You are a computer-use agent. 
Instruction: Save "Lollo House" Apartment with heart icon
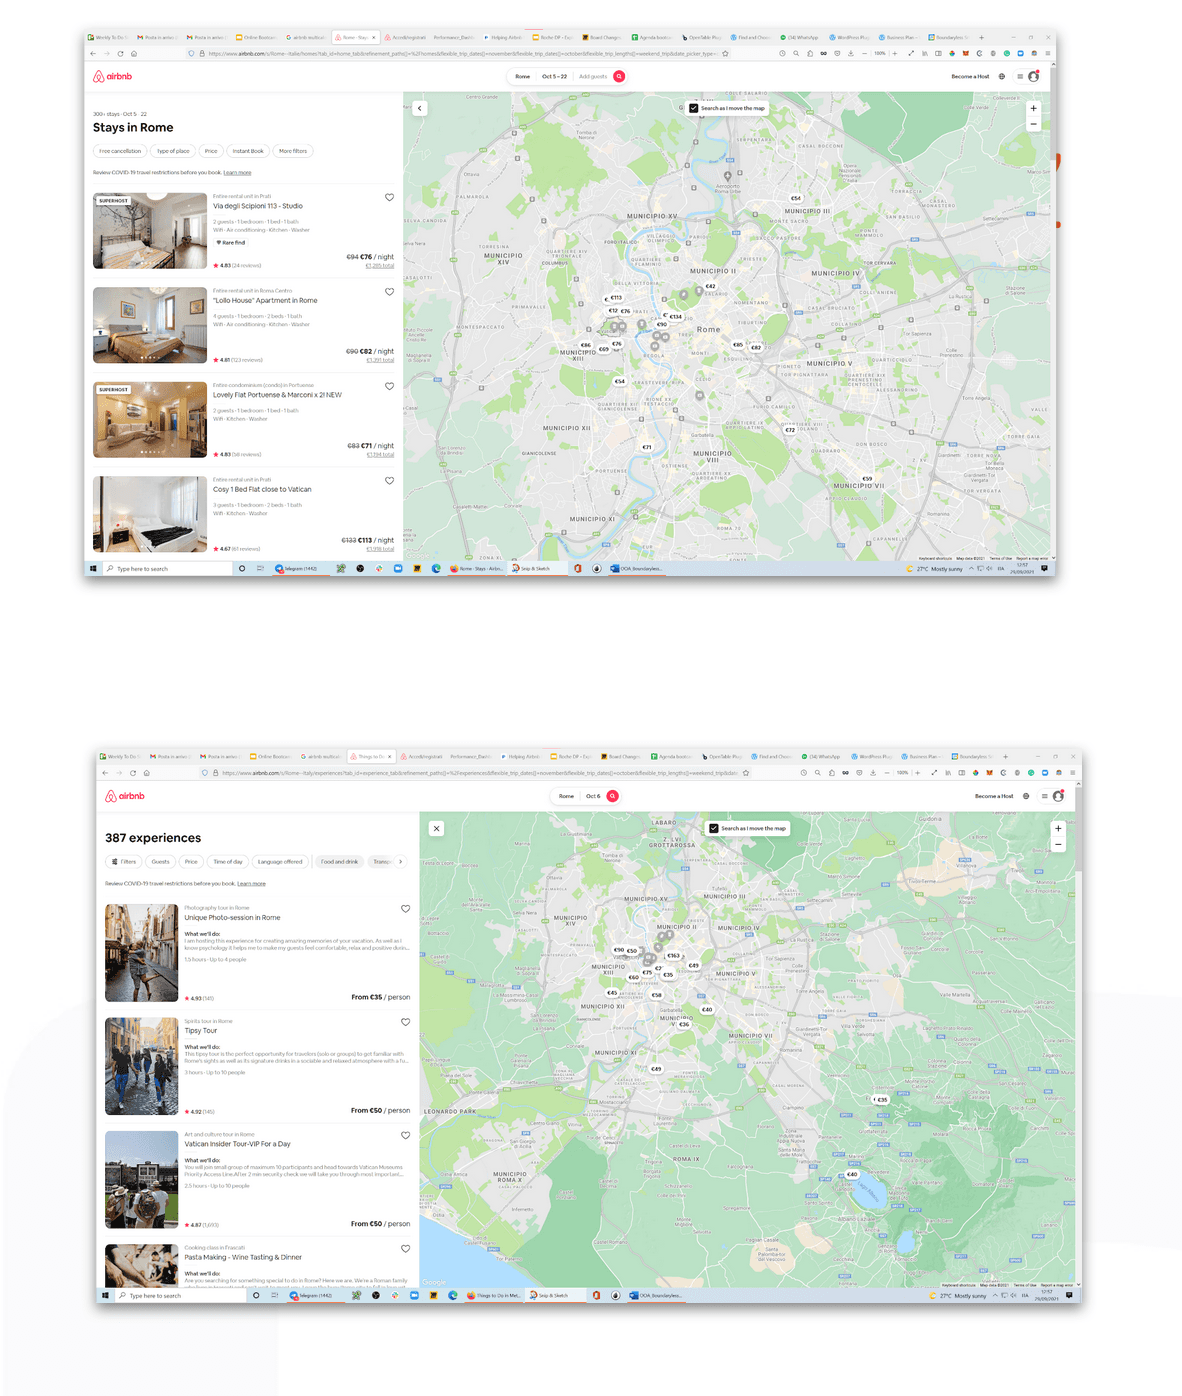[389, 292]
